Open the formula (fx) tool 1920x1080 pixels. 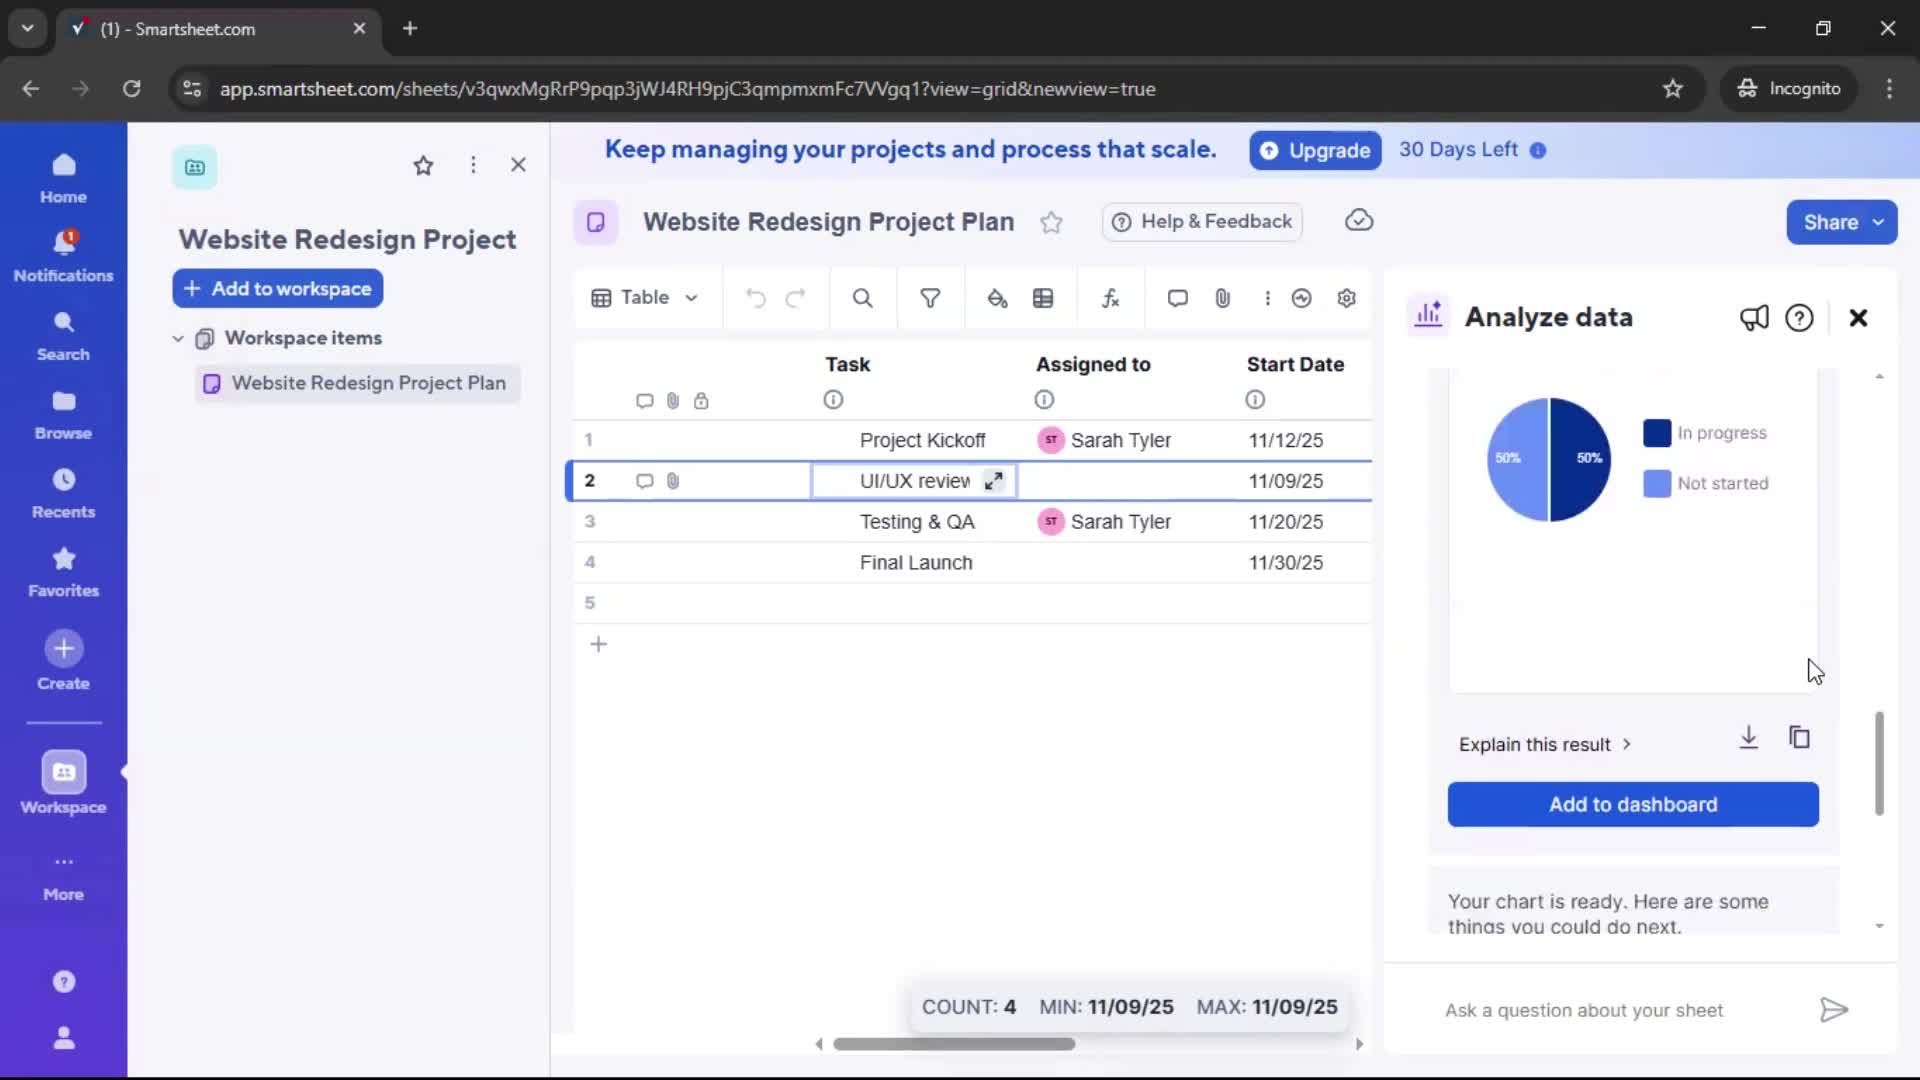click(1110, 298)
